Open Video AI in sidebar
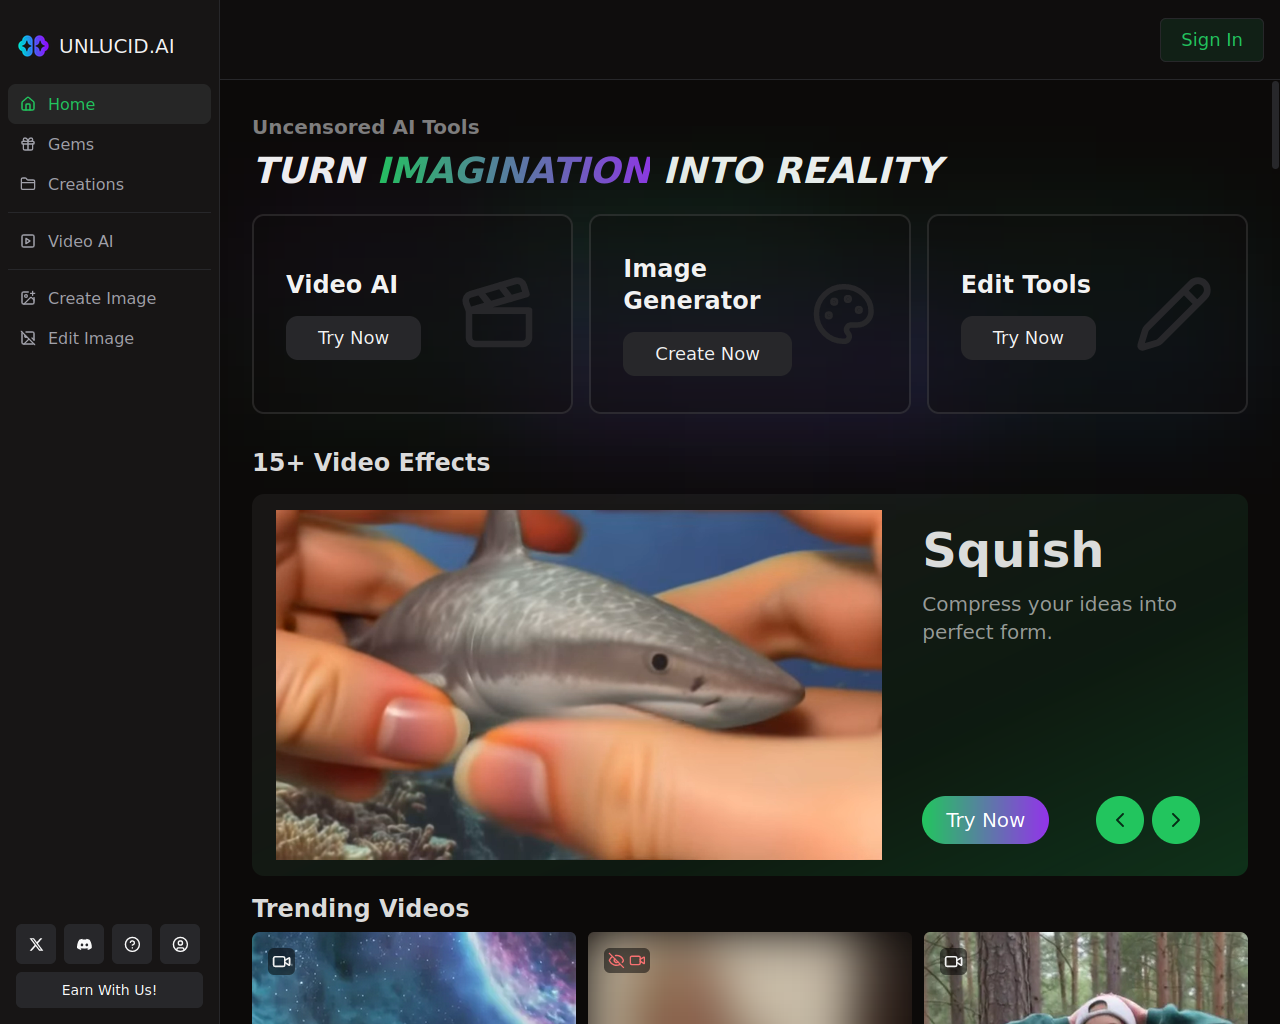Viewport: 1280px width, 1024px height. point(109,241)
